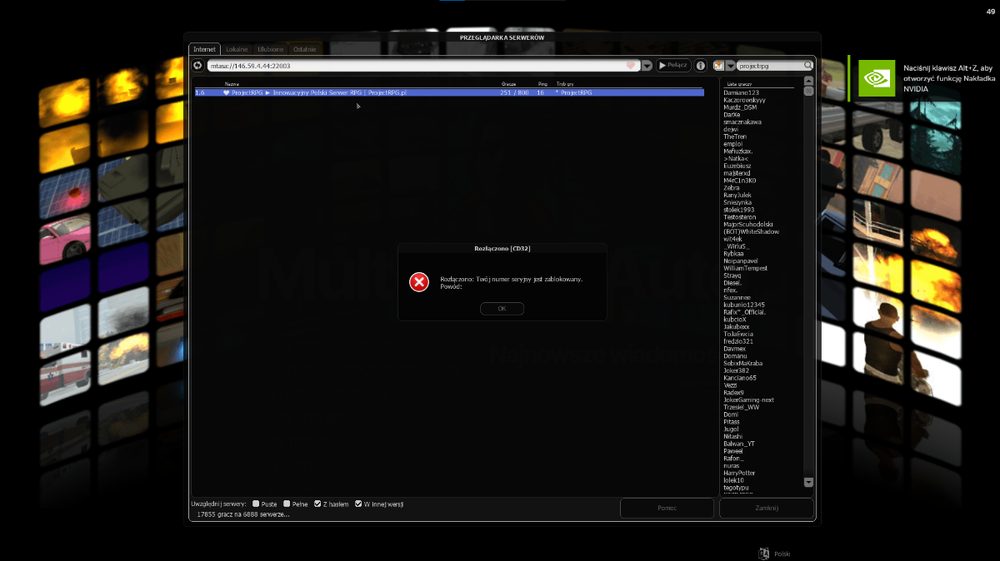Click the pink car thumbnail in background
This screenshot has height=561, width=1000.
coord(65,240)
